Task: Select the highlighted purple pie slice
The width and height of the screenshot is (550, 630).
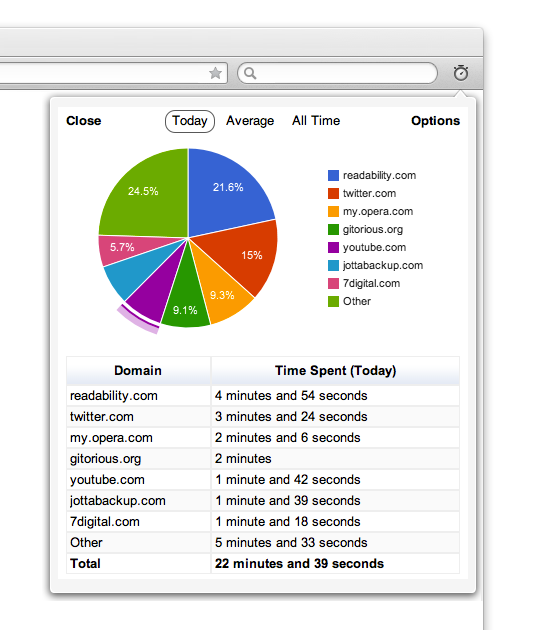Action: point(155,293)
